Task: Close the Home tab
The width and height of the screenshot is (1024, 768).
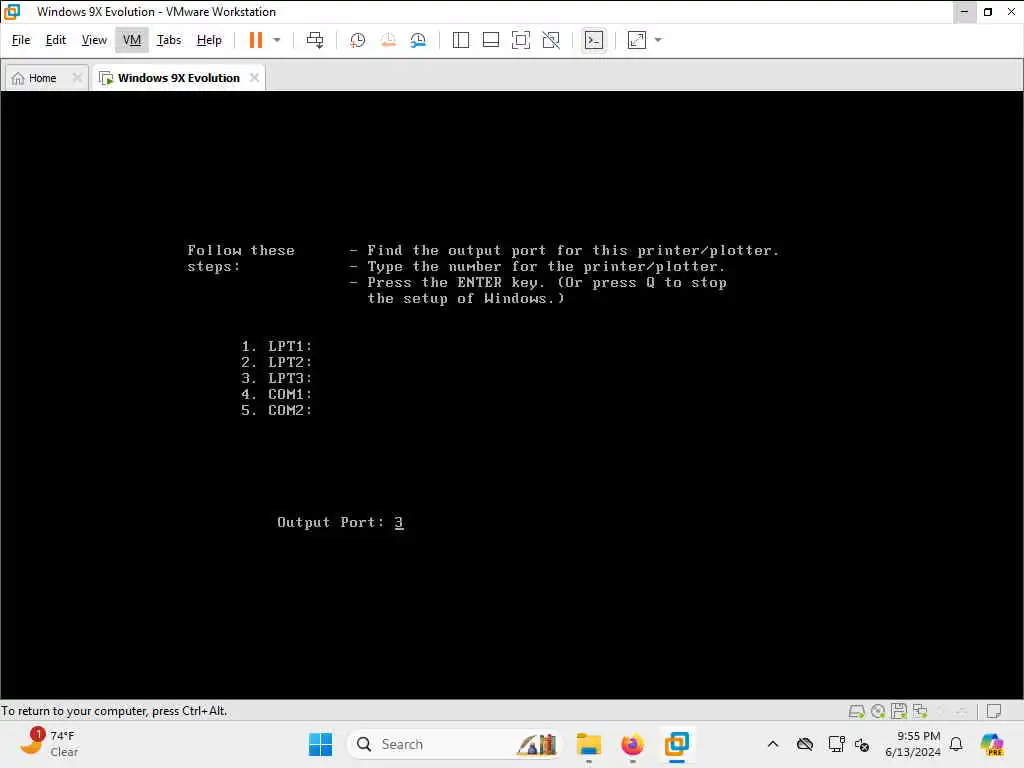Action: click(x=77, y=78)
